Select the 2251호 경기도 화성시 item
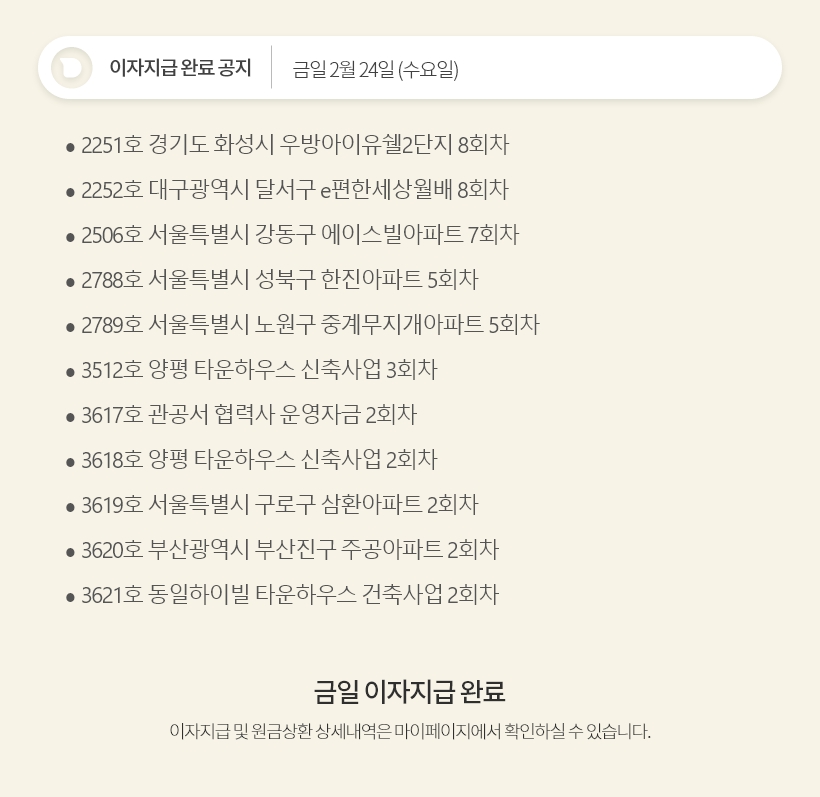 [295, 145]
